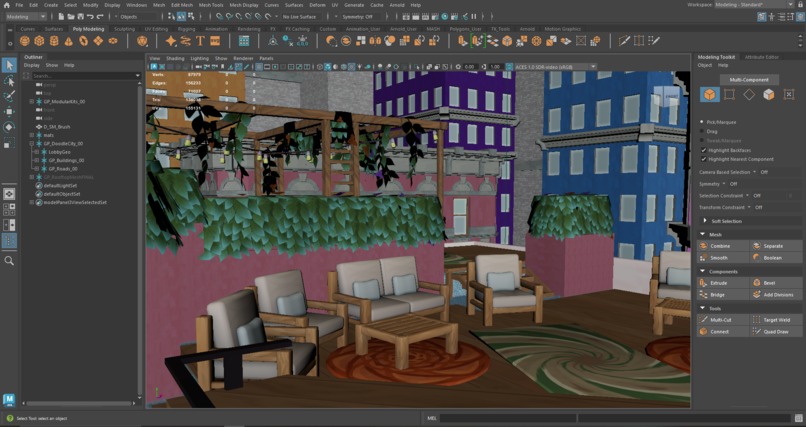
Task: Open the Workspace dropdown
Action: [754, 5]
